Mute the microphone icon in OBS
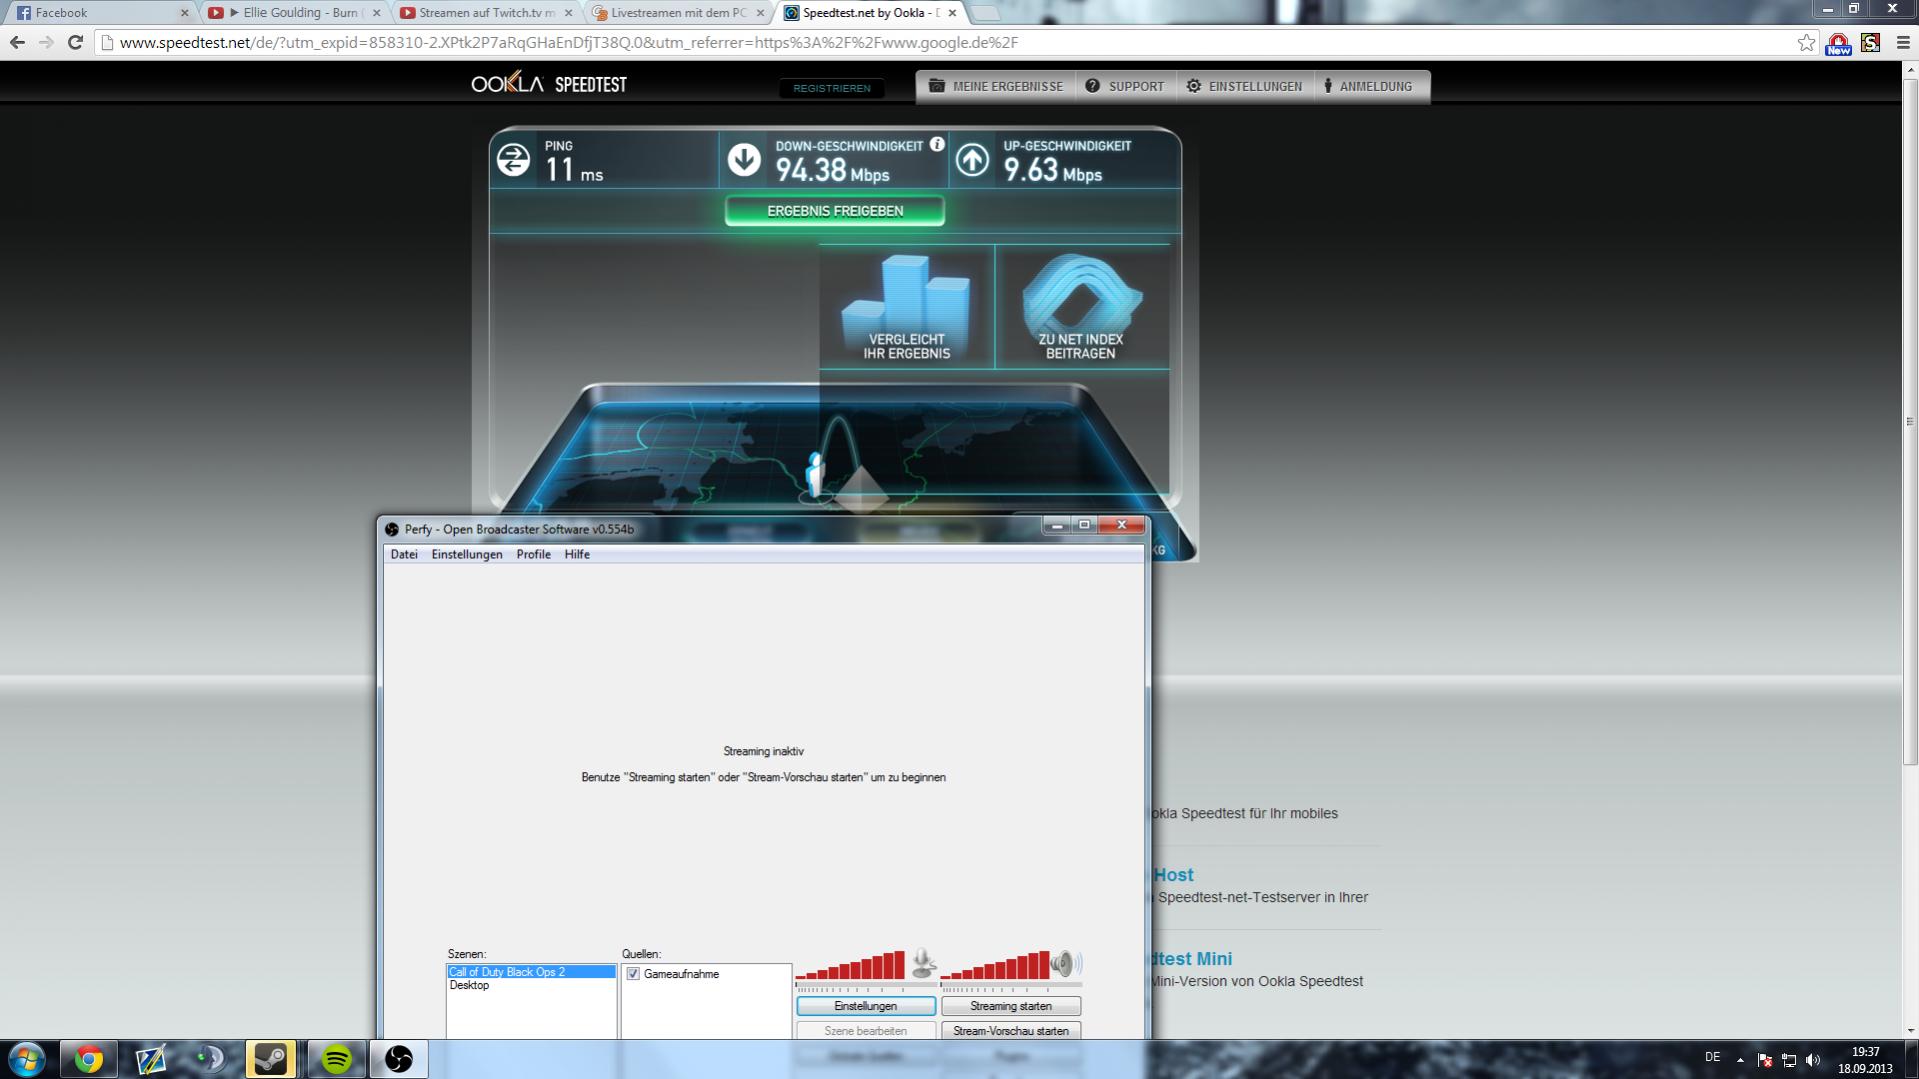The height and width of the screenshot is (1079, 1919). point(923,963)
